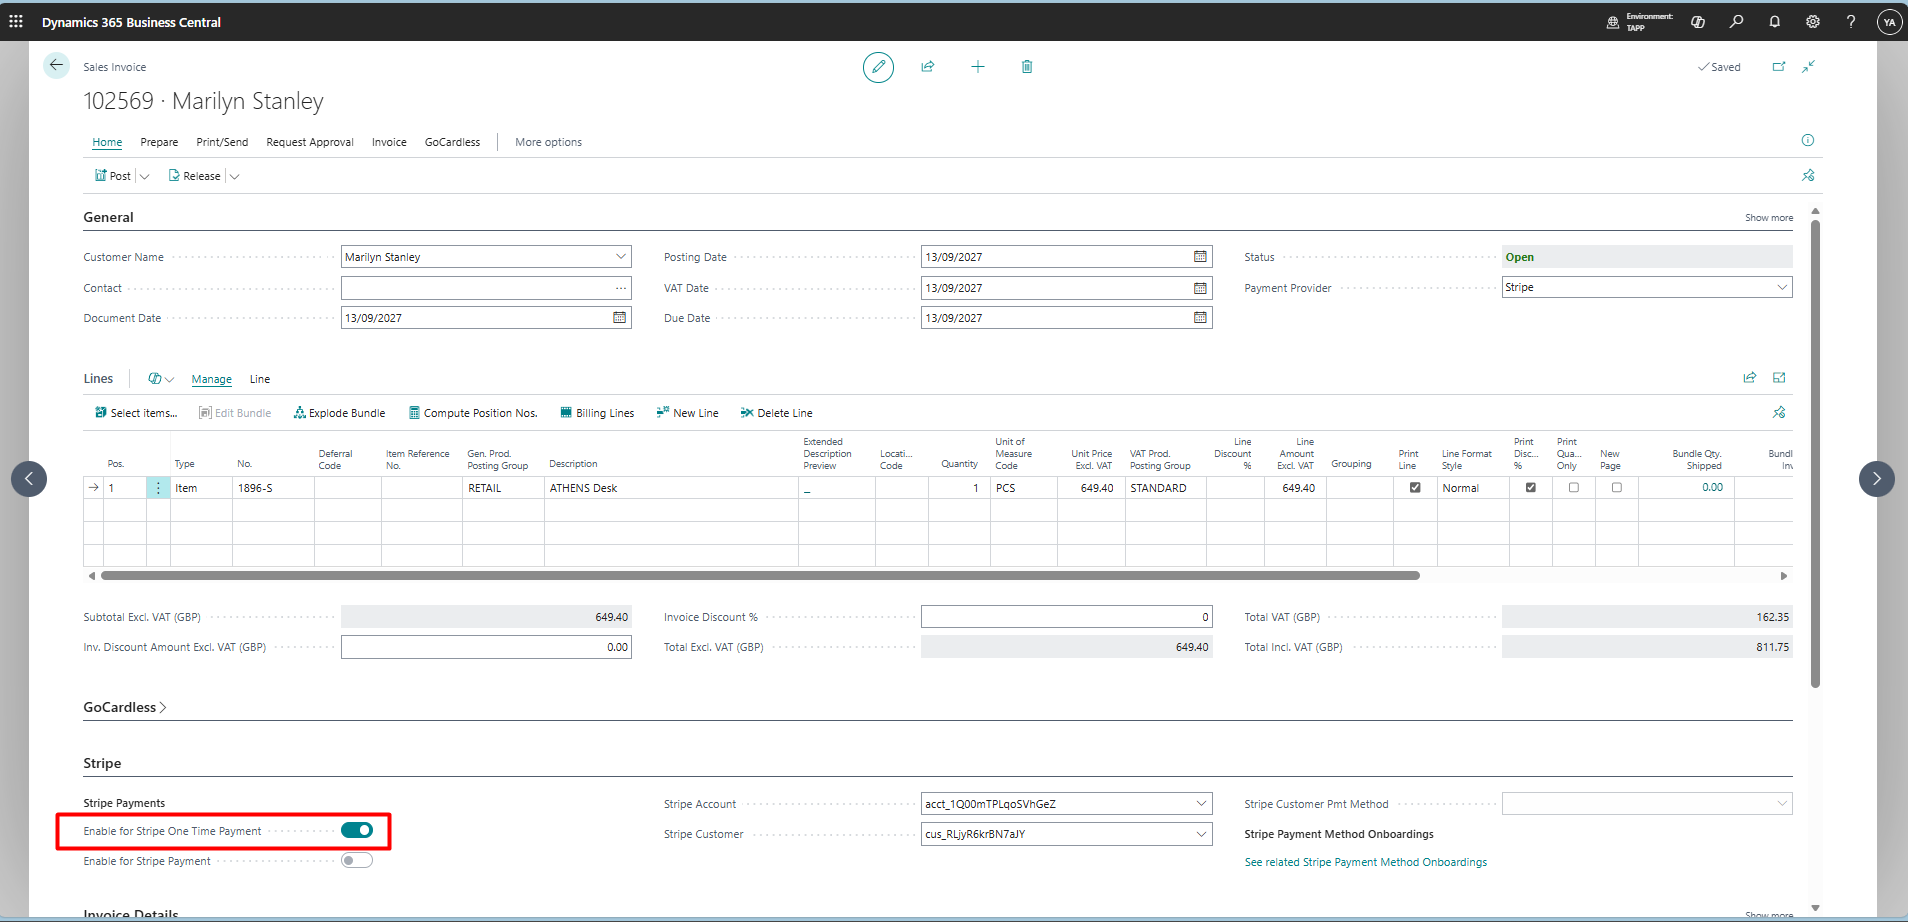The height and width of the screenshot is (922, 1908).
Task: Open the GoCardless menu tab
Action: click(x=452, y=142)
